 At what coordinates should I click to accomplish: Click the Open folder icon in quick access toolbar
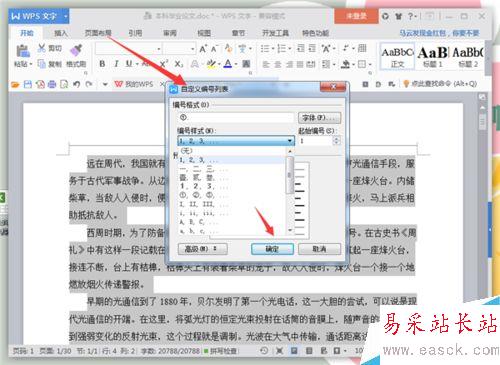(15, 84)
